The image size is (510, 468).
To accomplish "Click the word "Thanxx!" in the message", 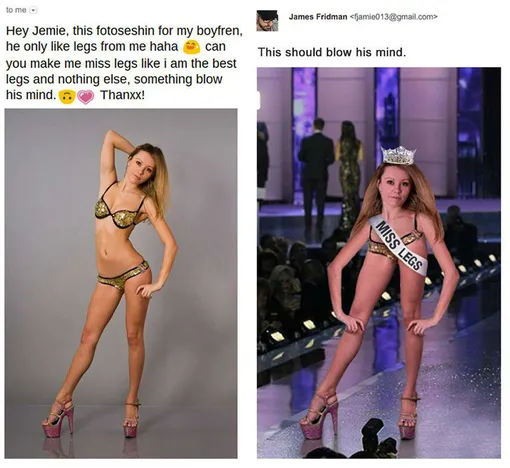I will (x=122, y=95).
